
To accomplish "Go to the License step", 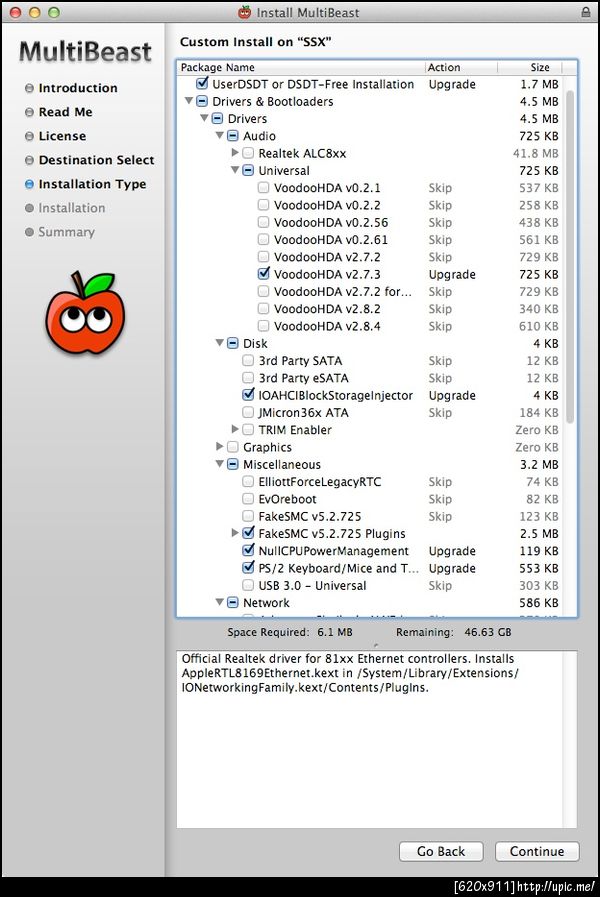I will point(62,136).
